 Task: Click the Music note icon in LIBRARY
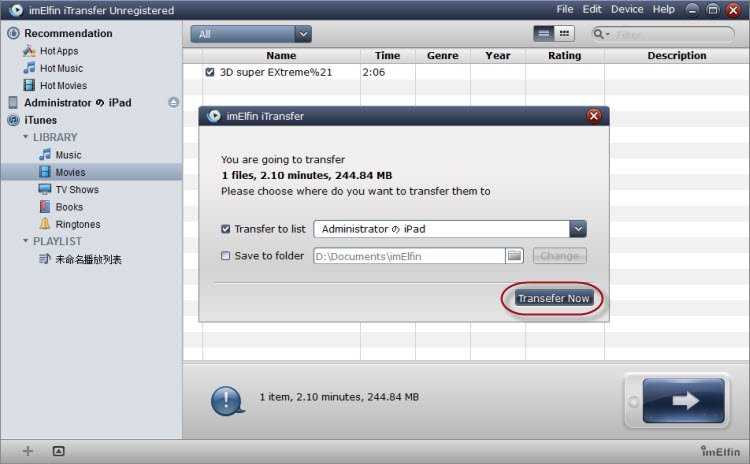(x=44, y=155)
